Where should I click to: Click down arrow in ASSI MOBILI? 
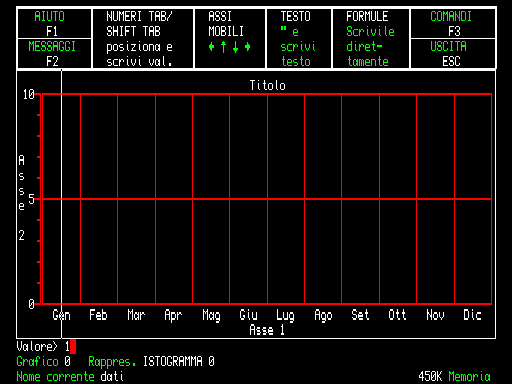coord(235,47)
